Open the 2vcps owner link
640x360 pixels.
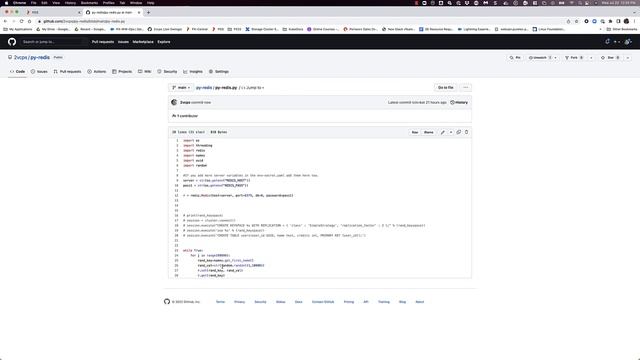tap(20, 58)
